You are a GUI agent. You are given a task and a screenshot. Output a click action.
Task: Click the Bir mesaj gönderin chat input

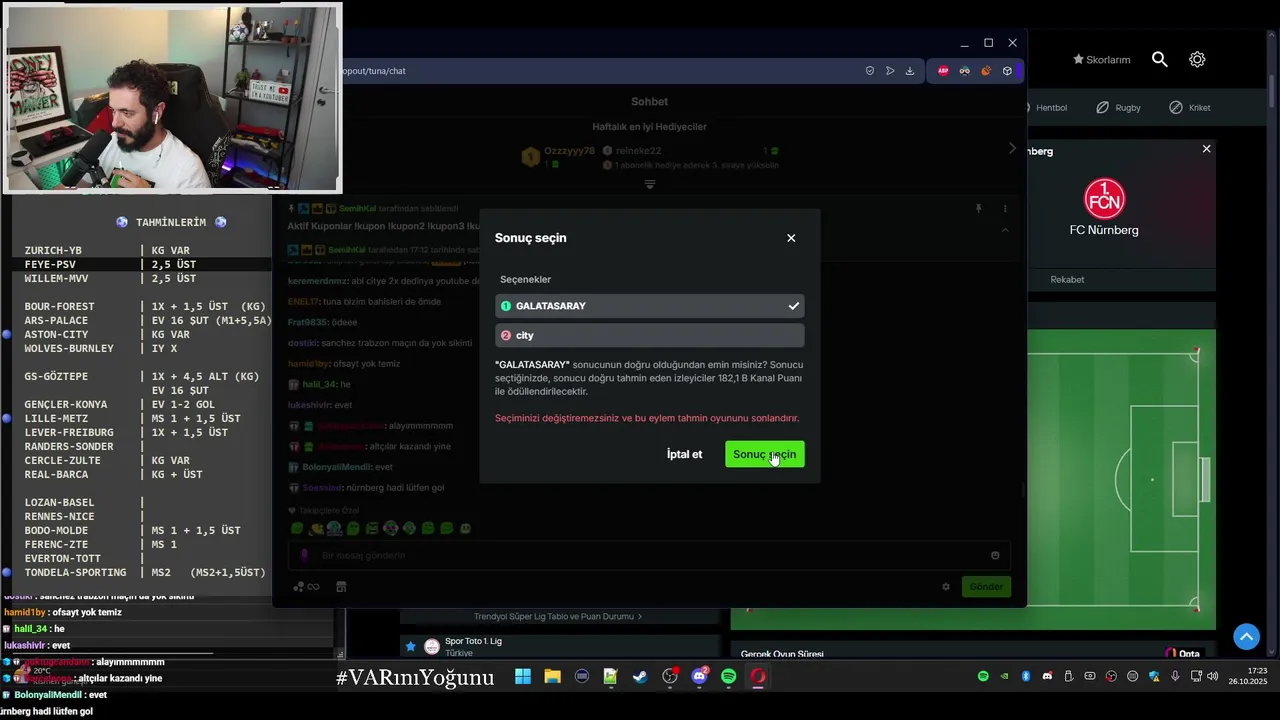(650, 555)
